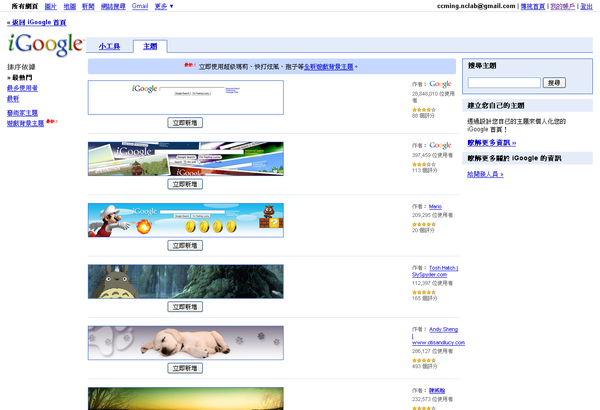Image resolution: width=600 pixels, height=410 pixels.
Task: Open the new game themes link in the banner
Action: pyautogui.click(x=329, y=67)
